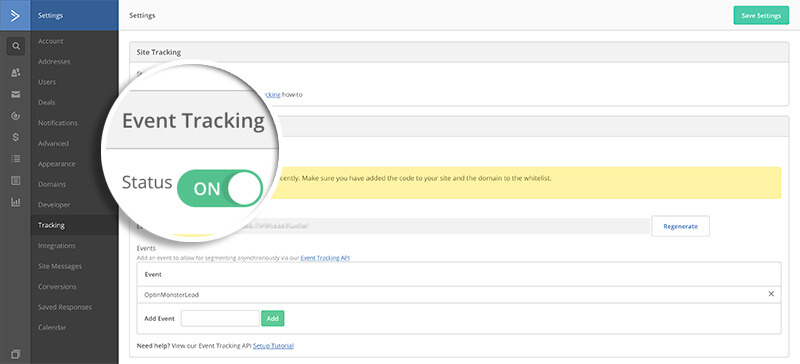Click the ActiveCampaign logo icon
The height and width of the screenshot is (364, 800).
point(15,15)
